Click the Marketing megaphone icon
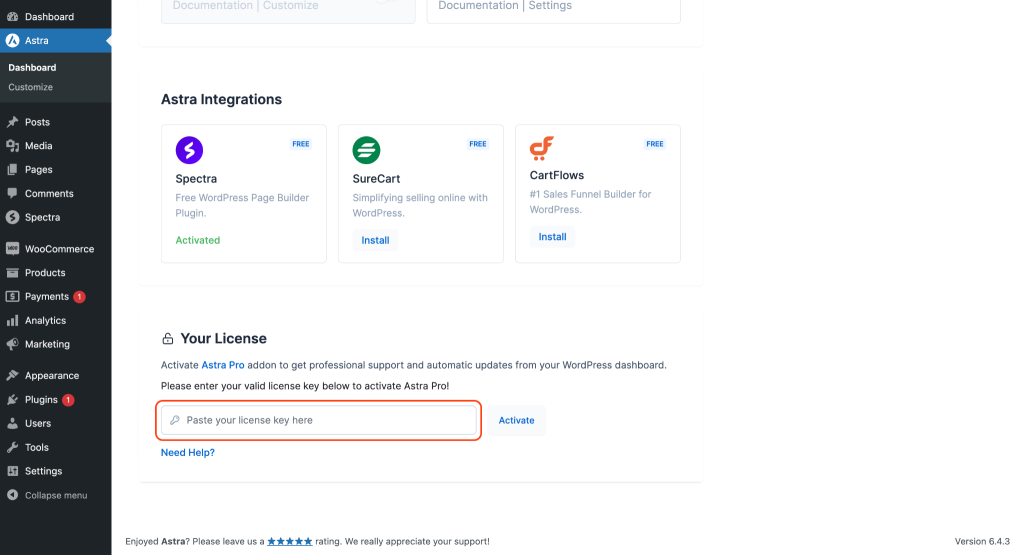Screen dimensions: 1024x555 click(x=12, y=344)
